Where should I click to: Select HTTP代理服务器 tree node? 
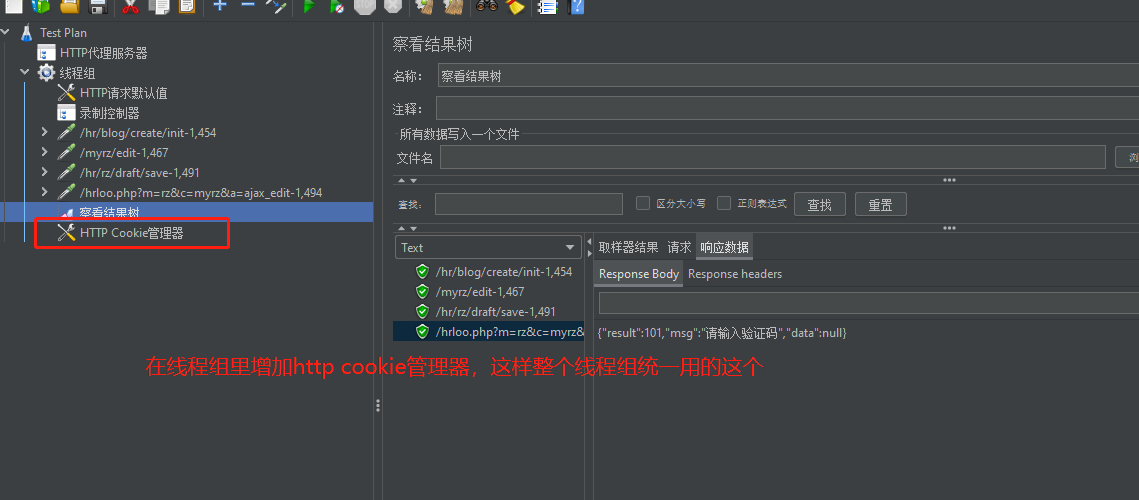104,53
